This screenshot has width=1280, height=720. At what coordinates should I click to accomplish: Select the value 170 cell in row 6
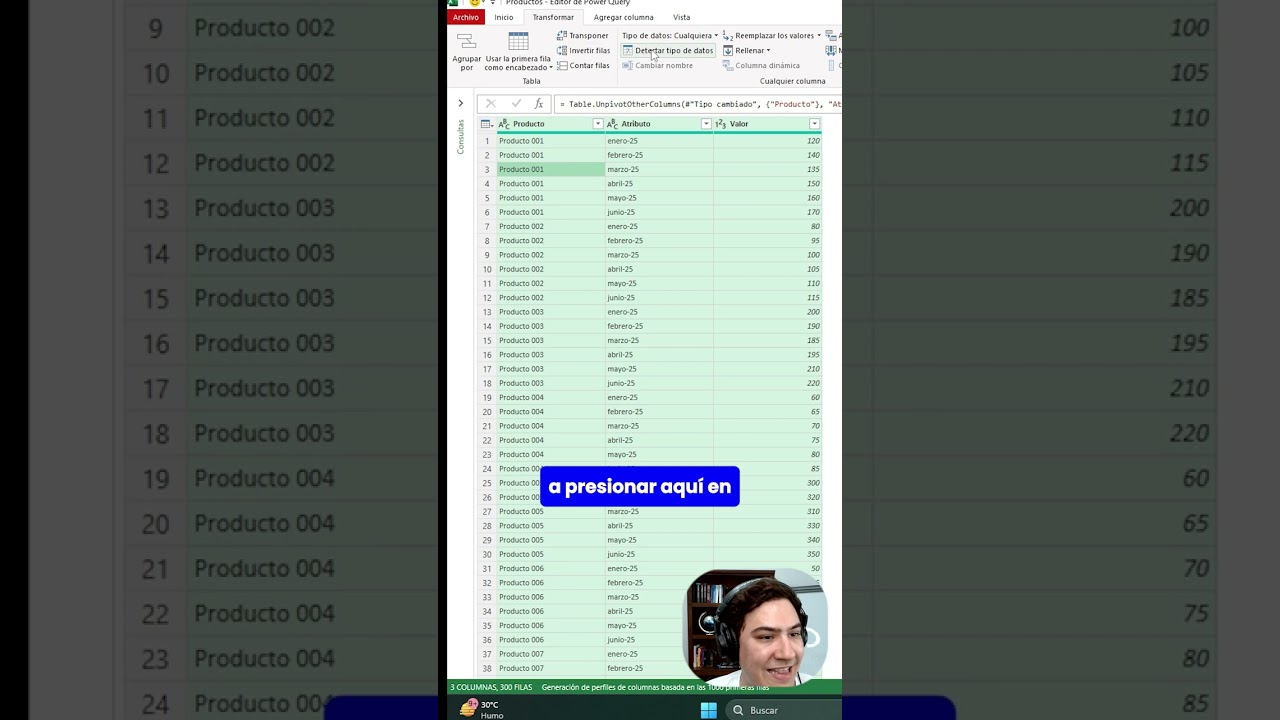point(767,212)
